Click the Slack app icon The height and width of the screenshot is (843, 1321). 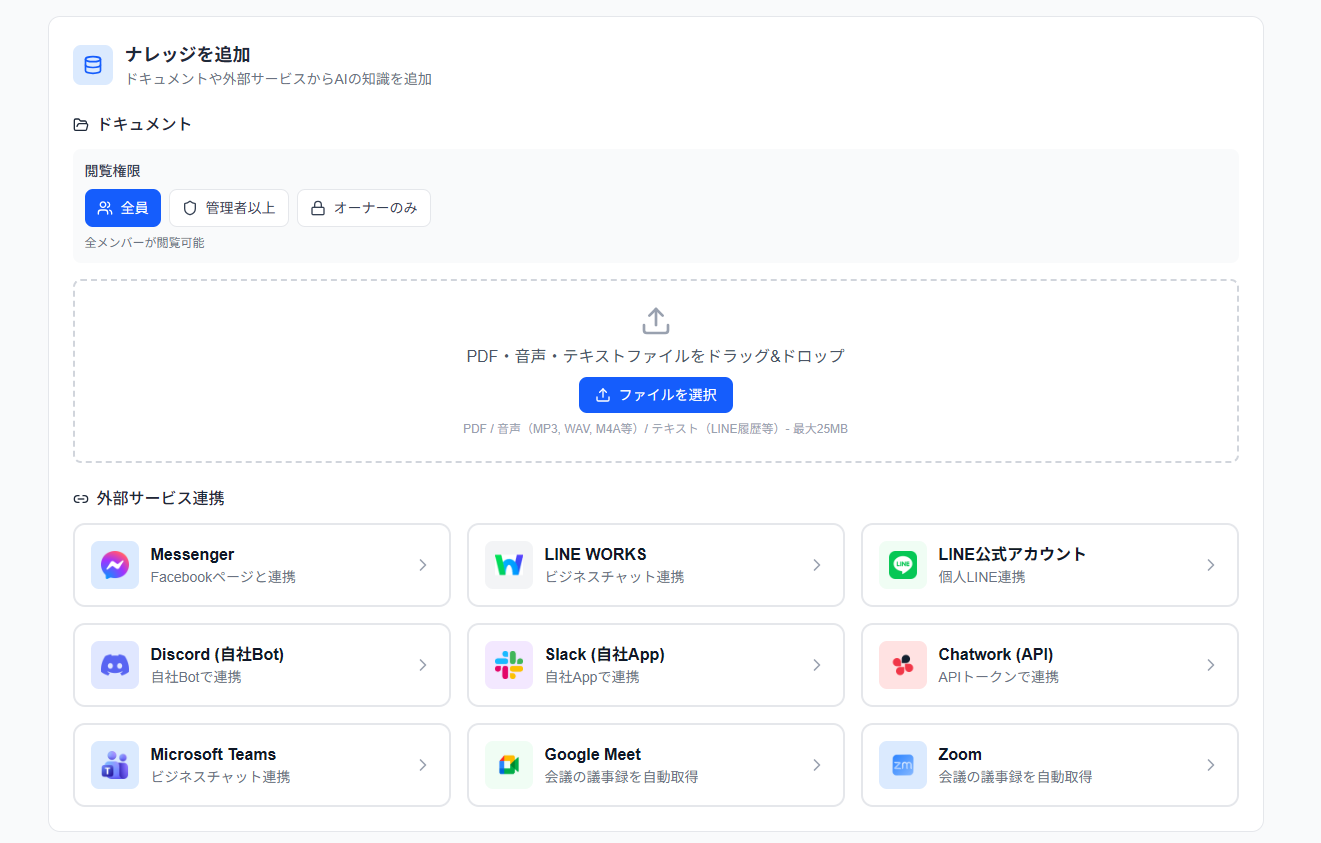(508, 664)
